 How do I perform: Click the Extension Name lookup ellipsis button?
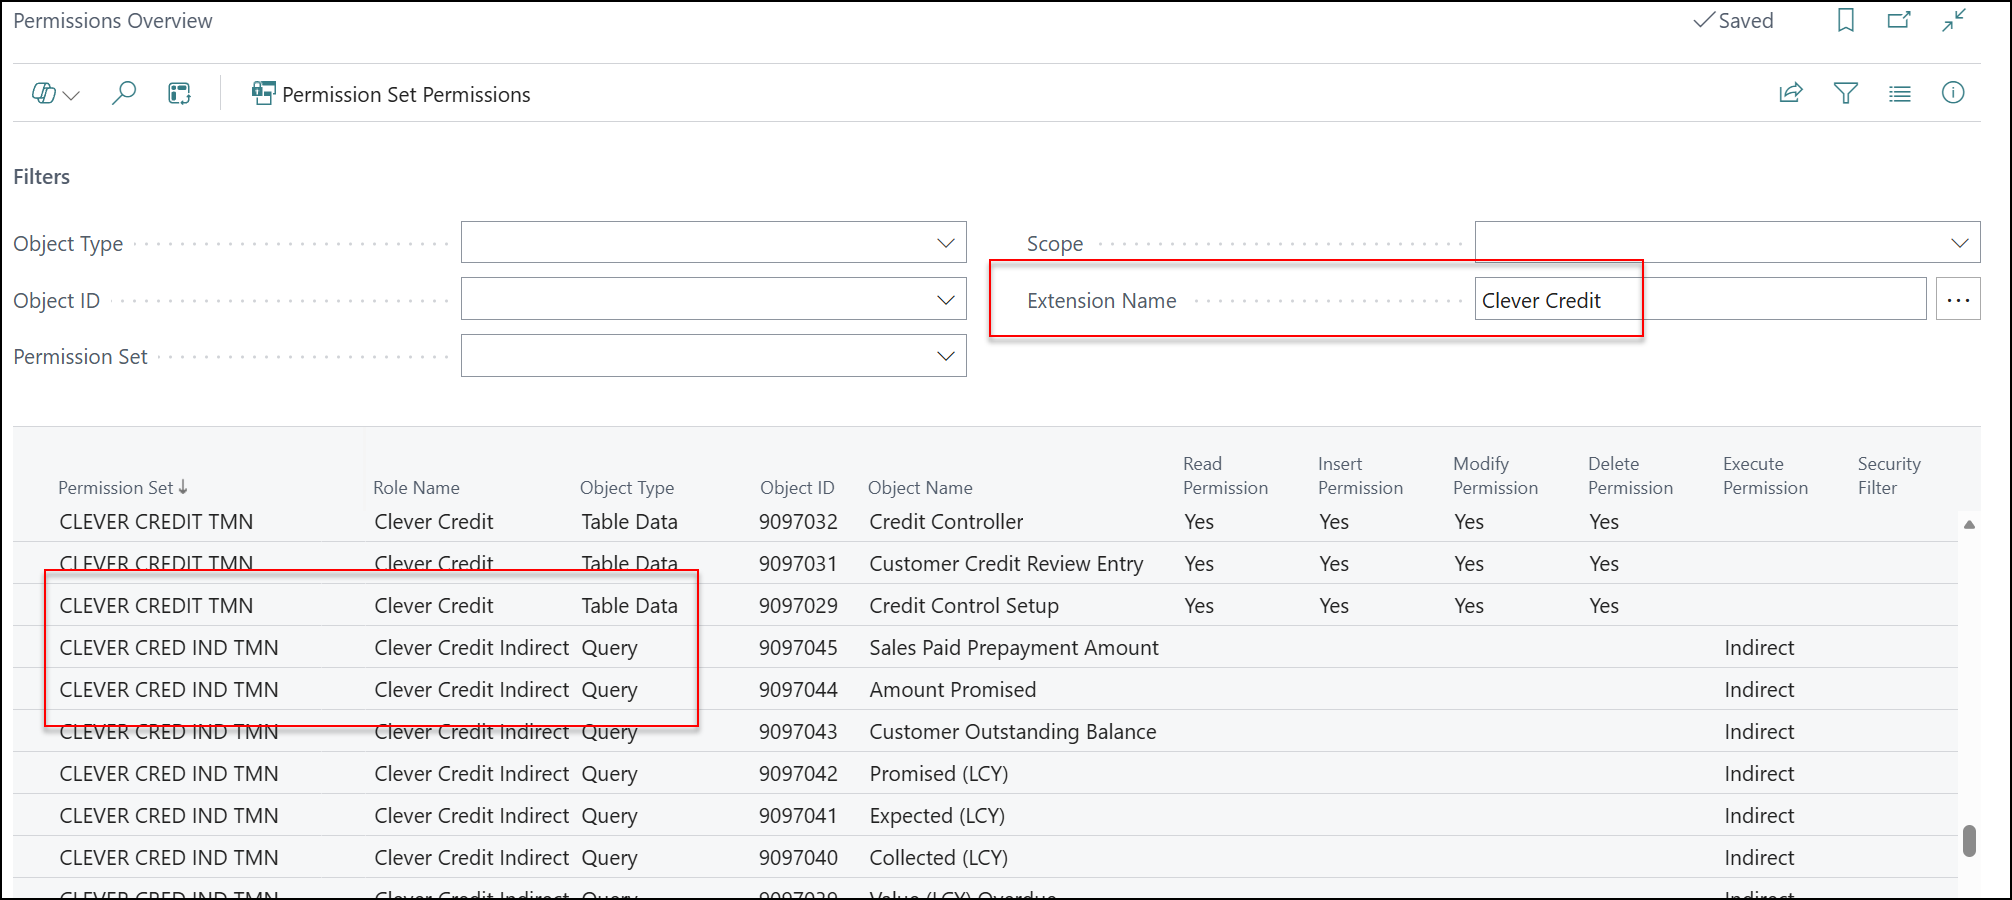click(x=1958, y=300)
